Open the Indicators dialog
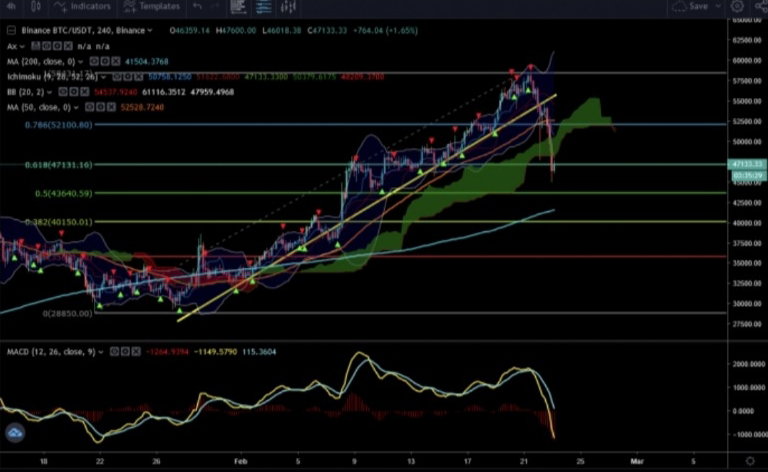The image size is (768, 472). 82,6
